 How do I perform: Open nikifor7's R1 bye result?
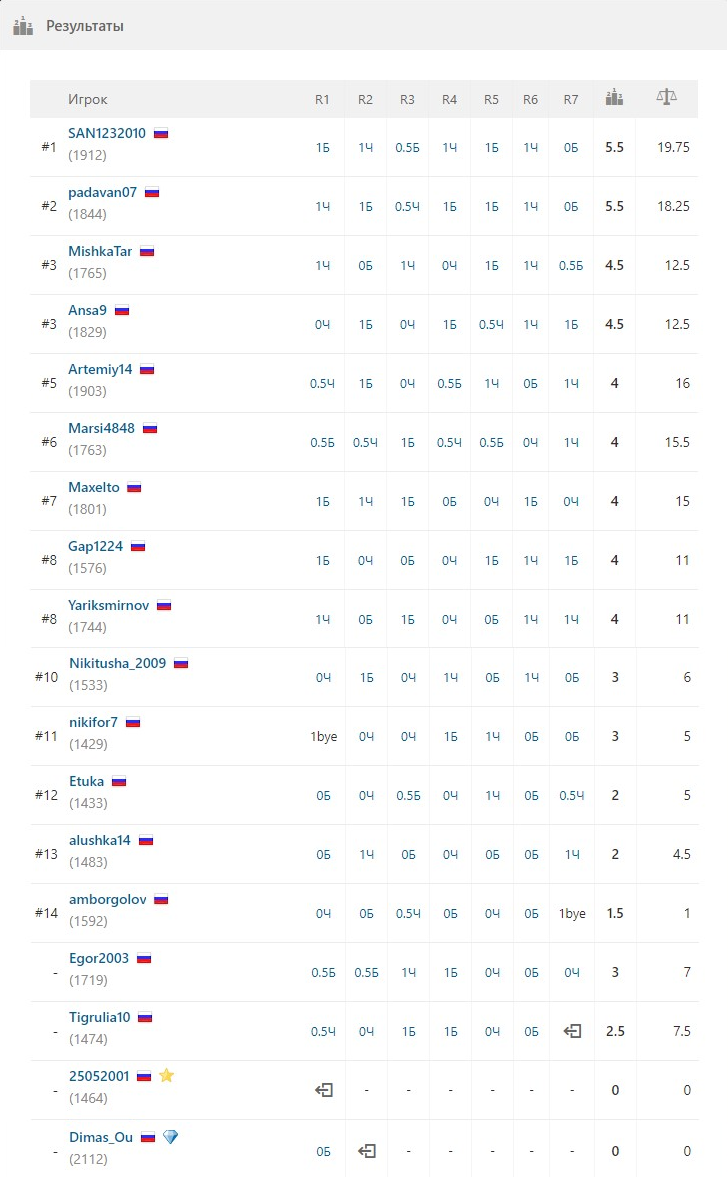(323, 736)
